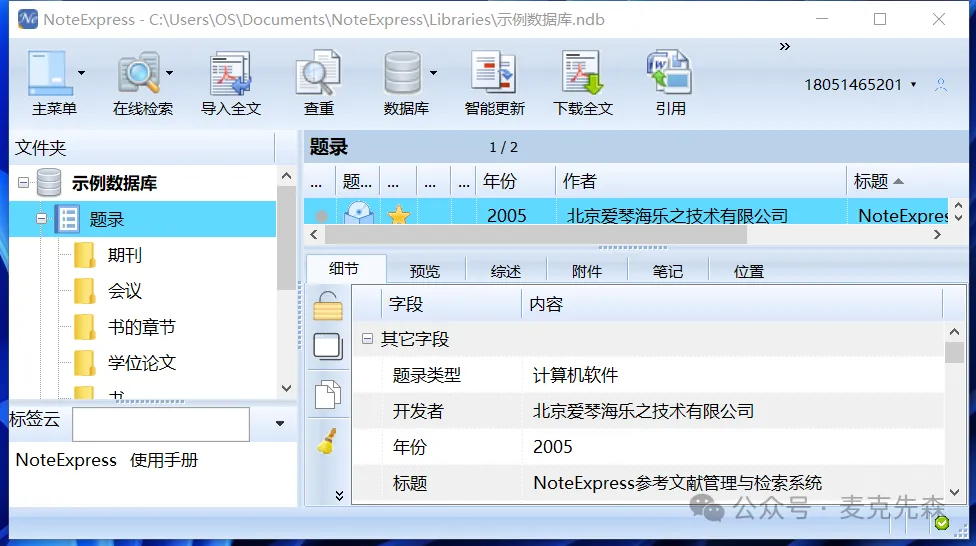Click the 内容 column header

coord(732,304)
